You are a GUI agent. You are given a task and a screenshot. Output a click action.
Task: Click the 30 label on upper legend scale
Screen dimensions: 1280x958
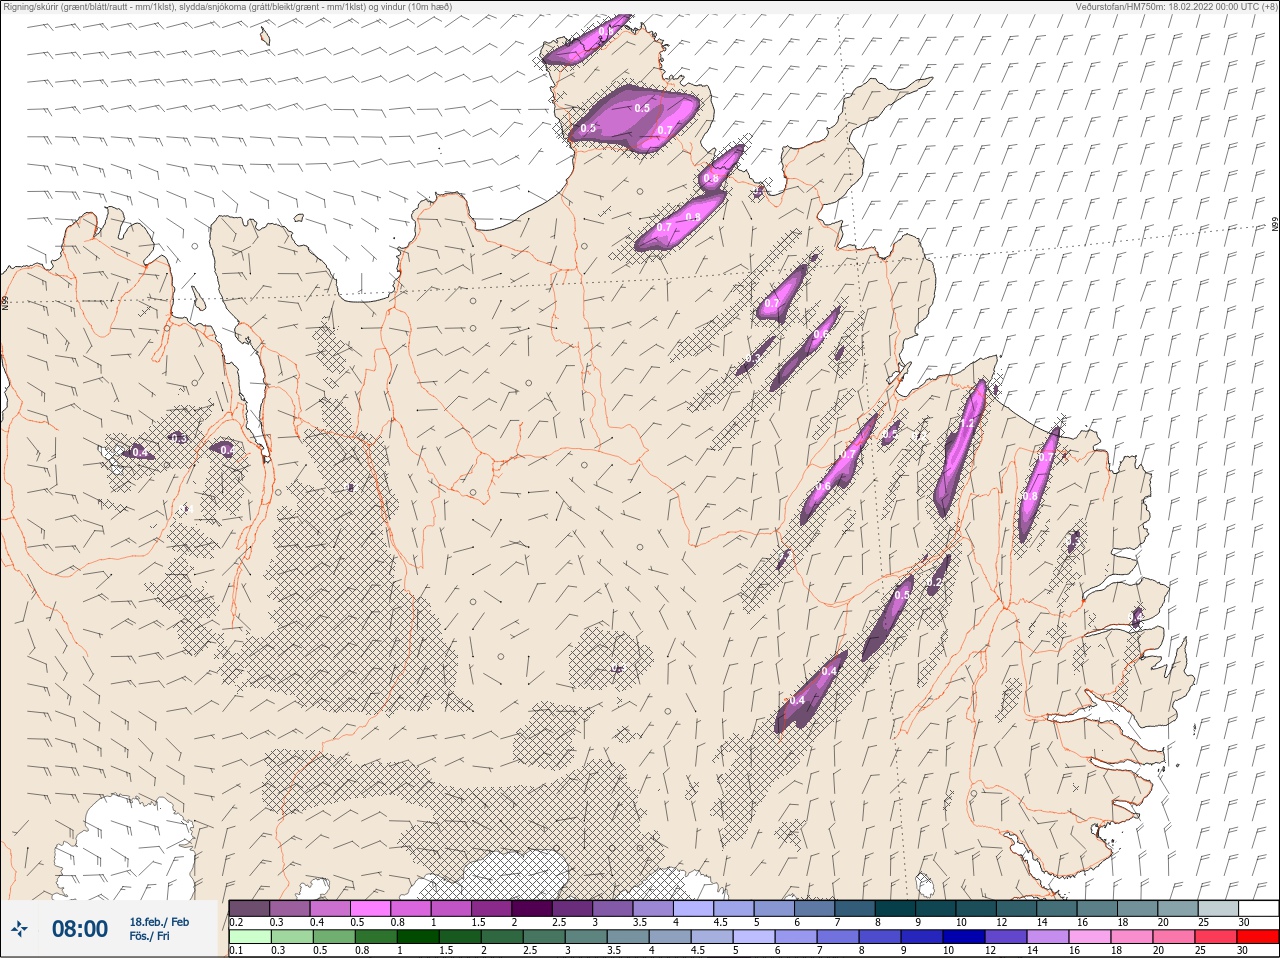pyautogui.click(x=1244, y=922)
